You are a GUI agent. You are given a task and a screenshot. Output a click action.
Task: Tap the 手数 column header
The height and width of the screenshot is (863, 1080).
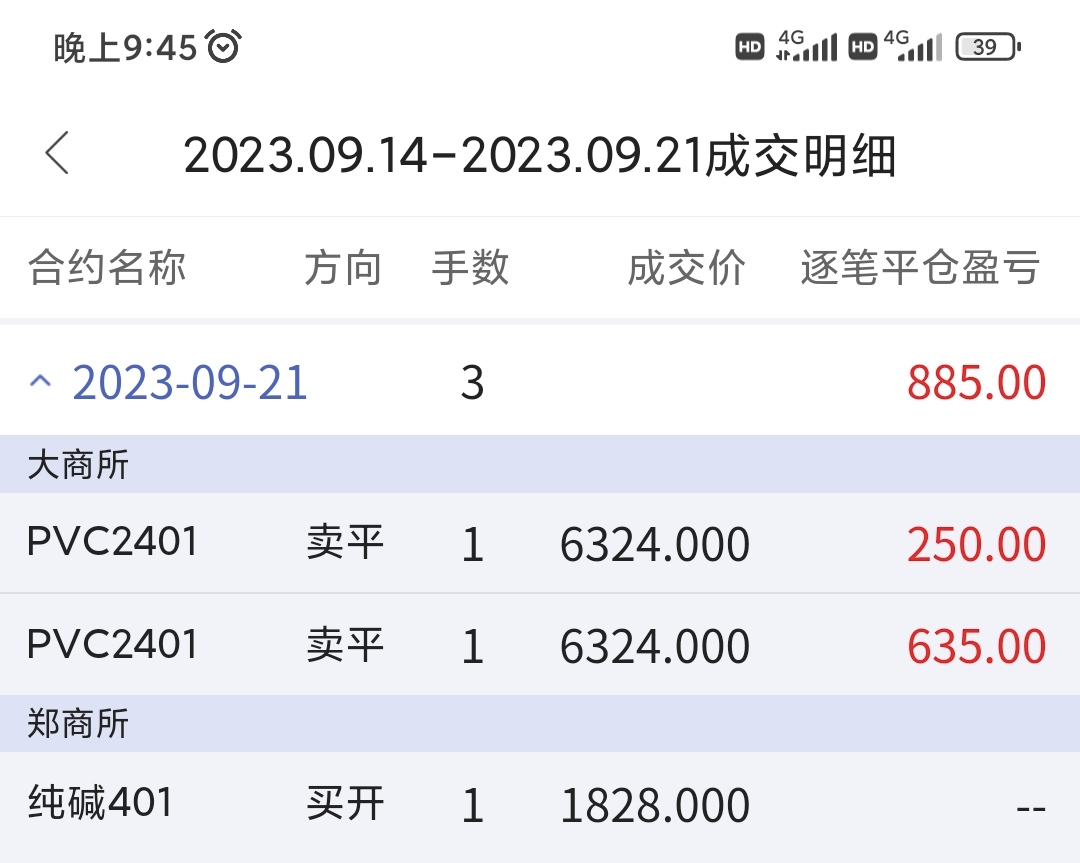(x=470, y=268)
